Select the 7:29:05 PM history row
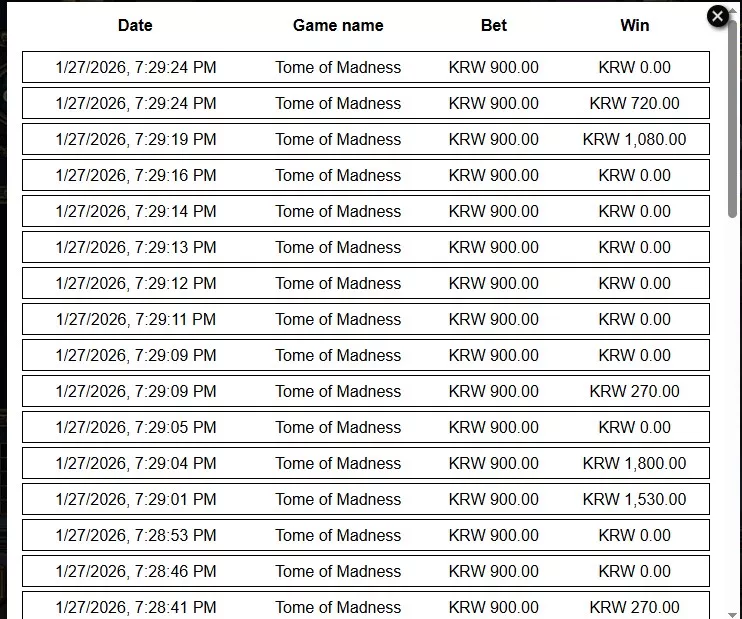This screenshot has width=742, height=619. click(366, 427)
